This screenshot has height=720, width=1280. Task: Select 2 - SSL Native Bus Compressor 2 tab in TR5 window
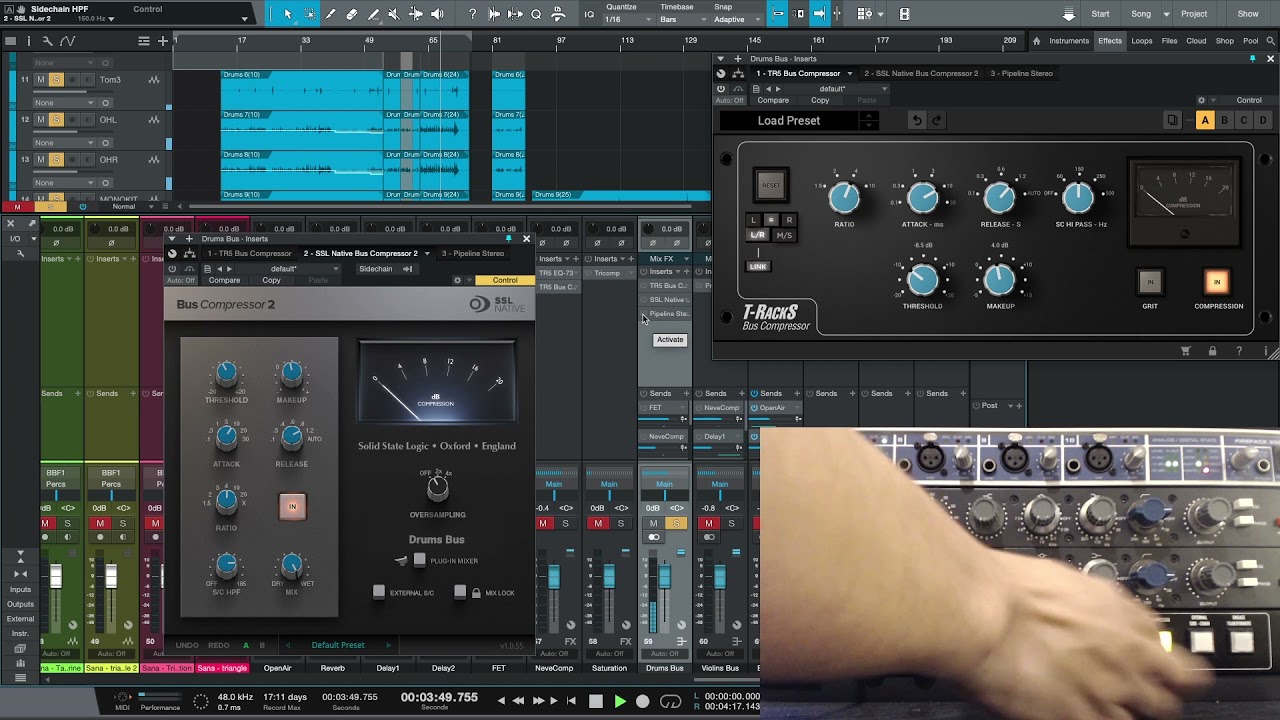(x=921, y=73)
